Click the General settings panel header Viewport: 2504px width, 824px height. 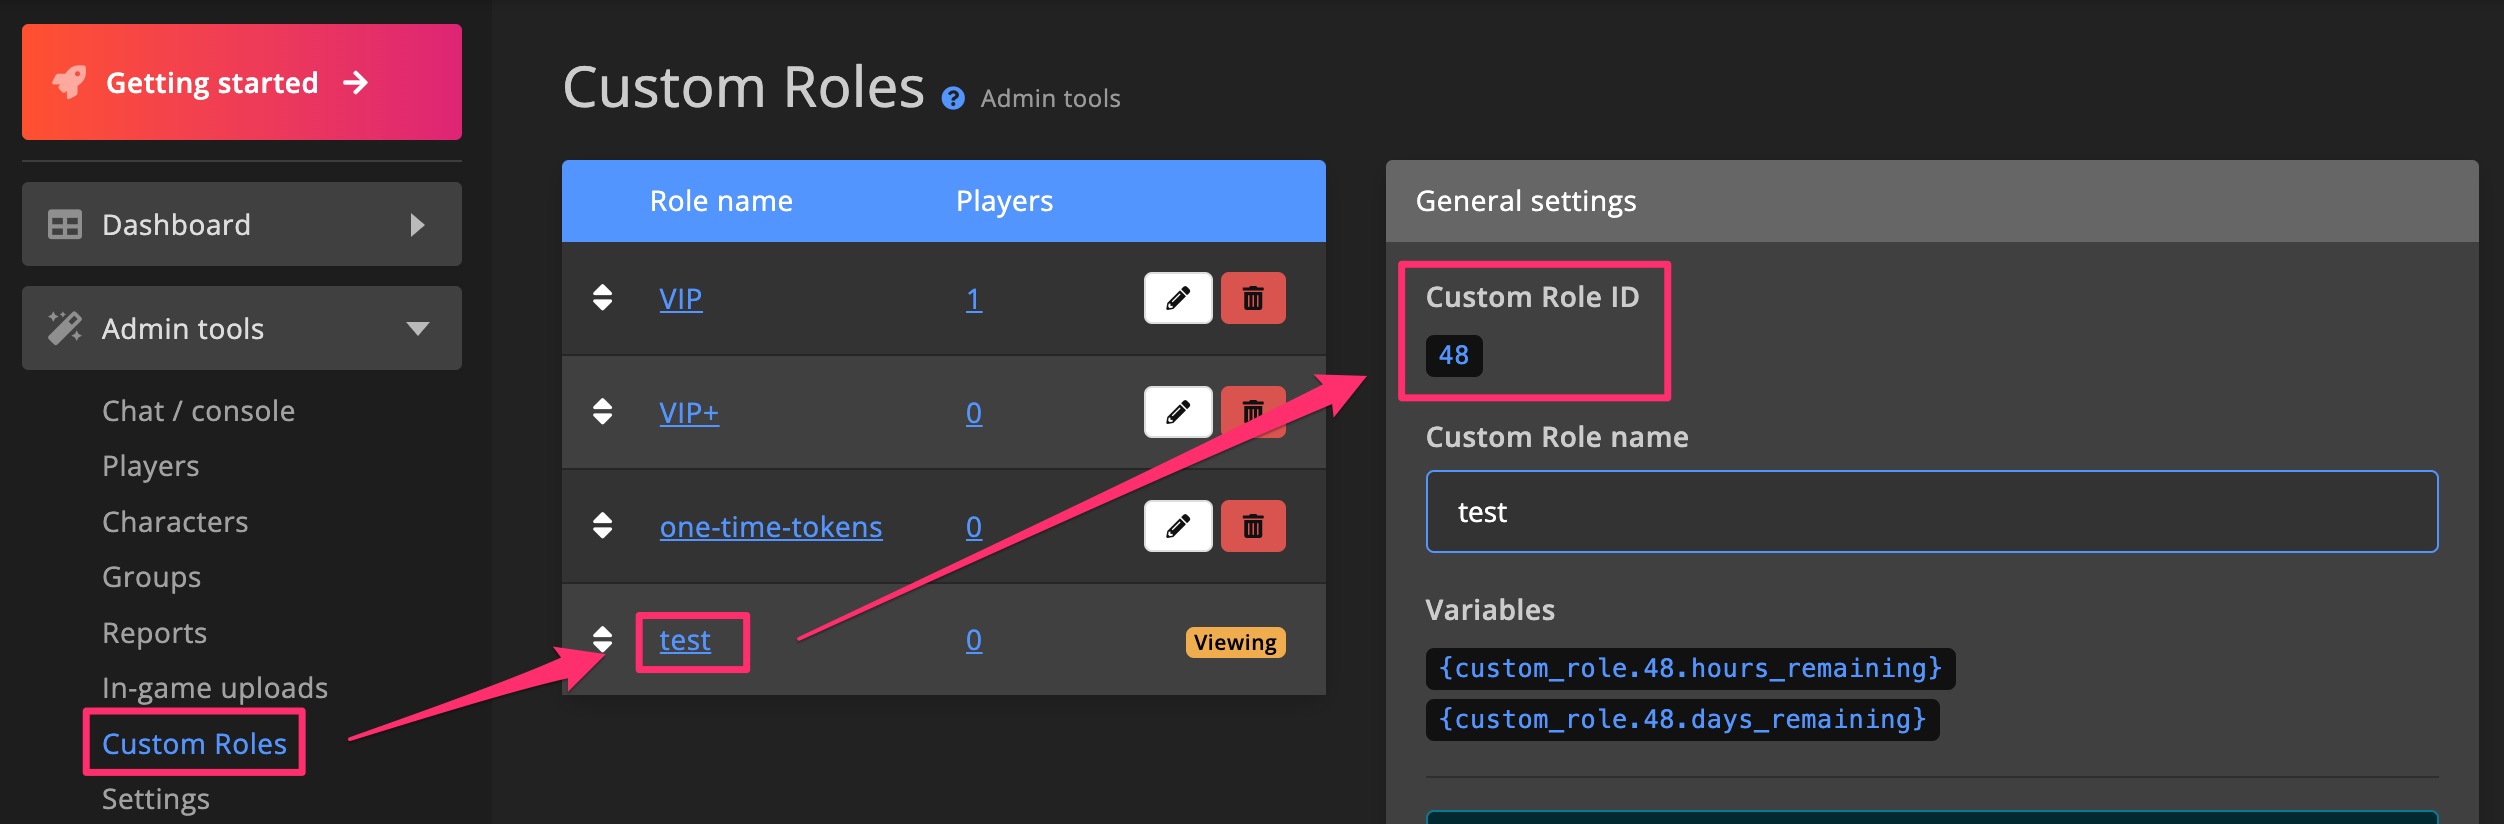(x=1931, y=201)
